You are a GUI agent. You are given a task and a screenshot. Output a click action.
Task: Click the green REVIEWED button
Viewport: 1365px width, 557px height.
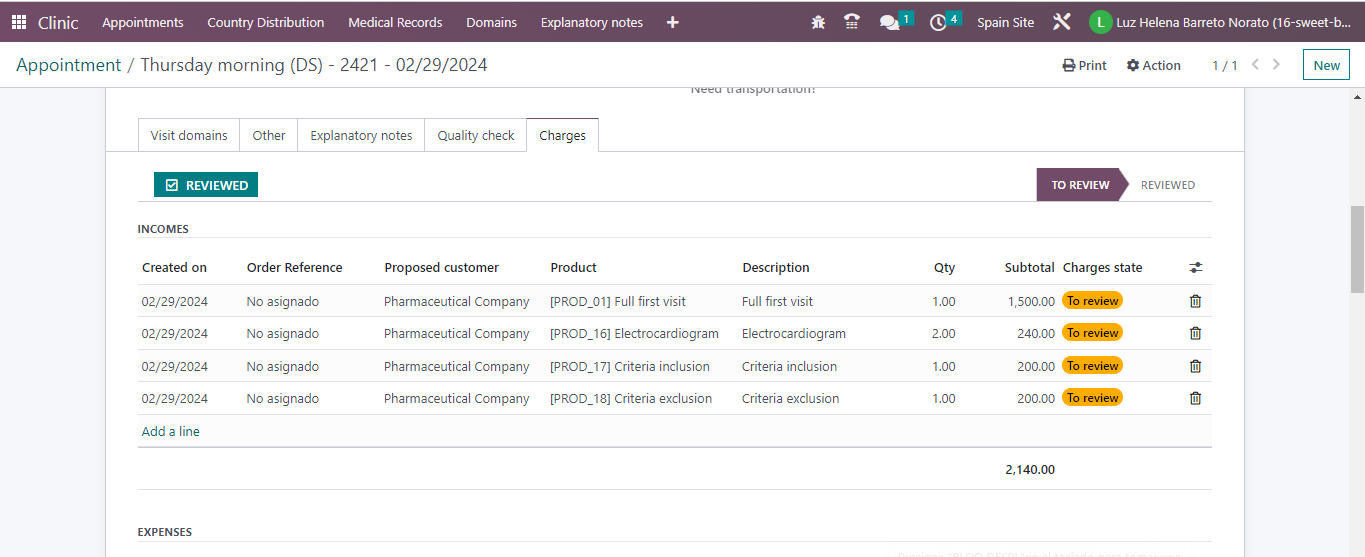click(206, 185)
